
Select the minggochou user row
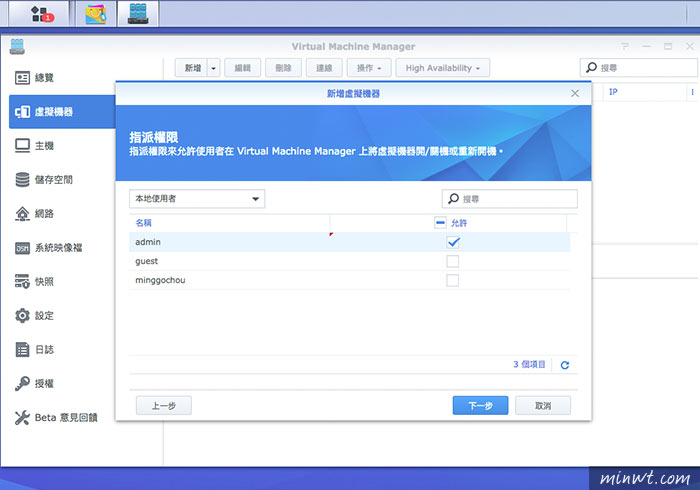[x=350, y=280]
